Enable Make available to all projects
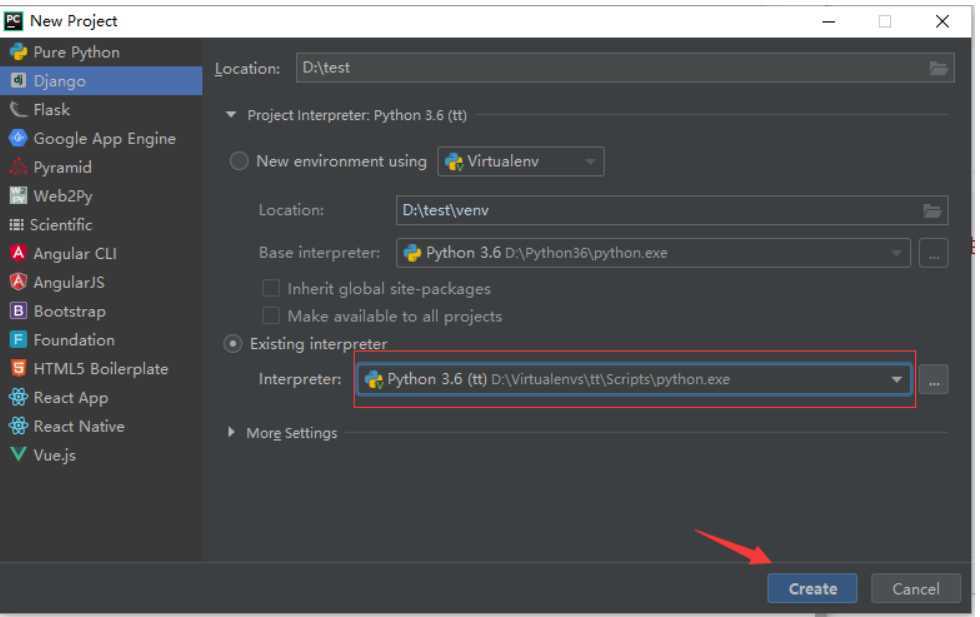This screenshot has height=617, width=980. (x=271, y=316)
